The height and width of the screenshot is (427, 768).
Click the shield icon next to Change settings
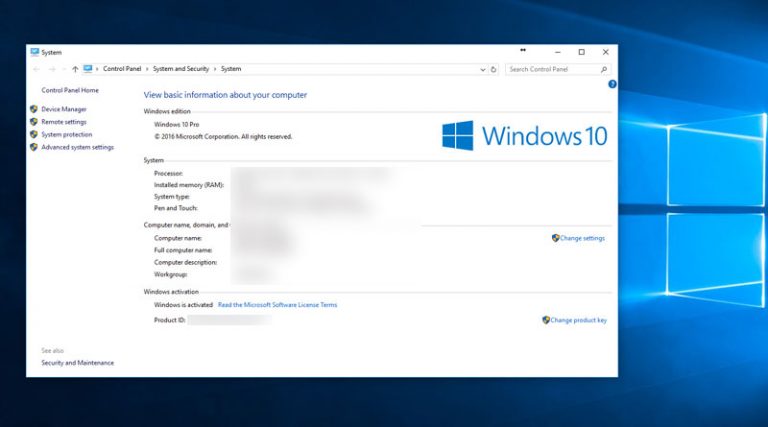[x=555, y=238]
